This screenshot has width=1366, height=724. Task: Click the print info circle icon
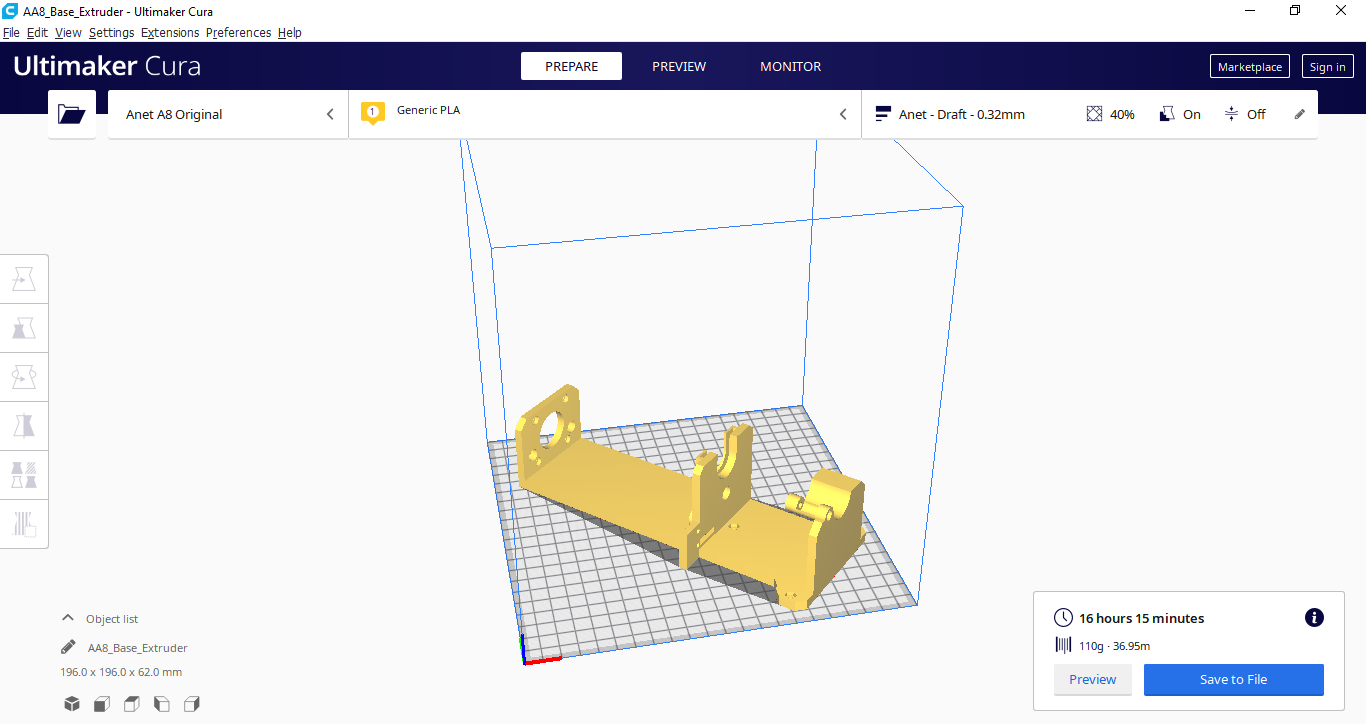click(x=1315, y=618)
